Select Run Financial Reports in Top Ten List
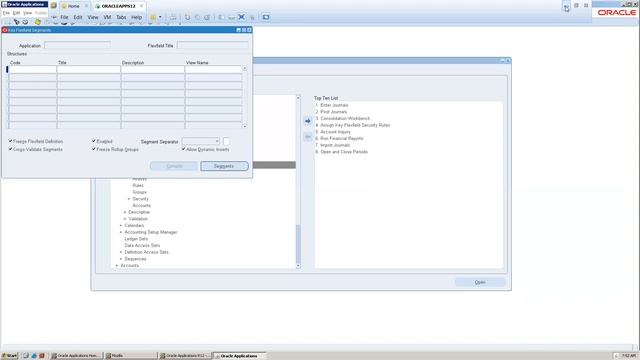The image size is (640, 360). [339, 138]
